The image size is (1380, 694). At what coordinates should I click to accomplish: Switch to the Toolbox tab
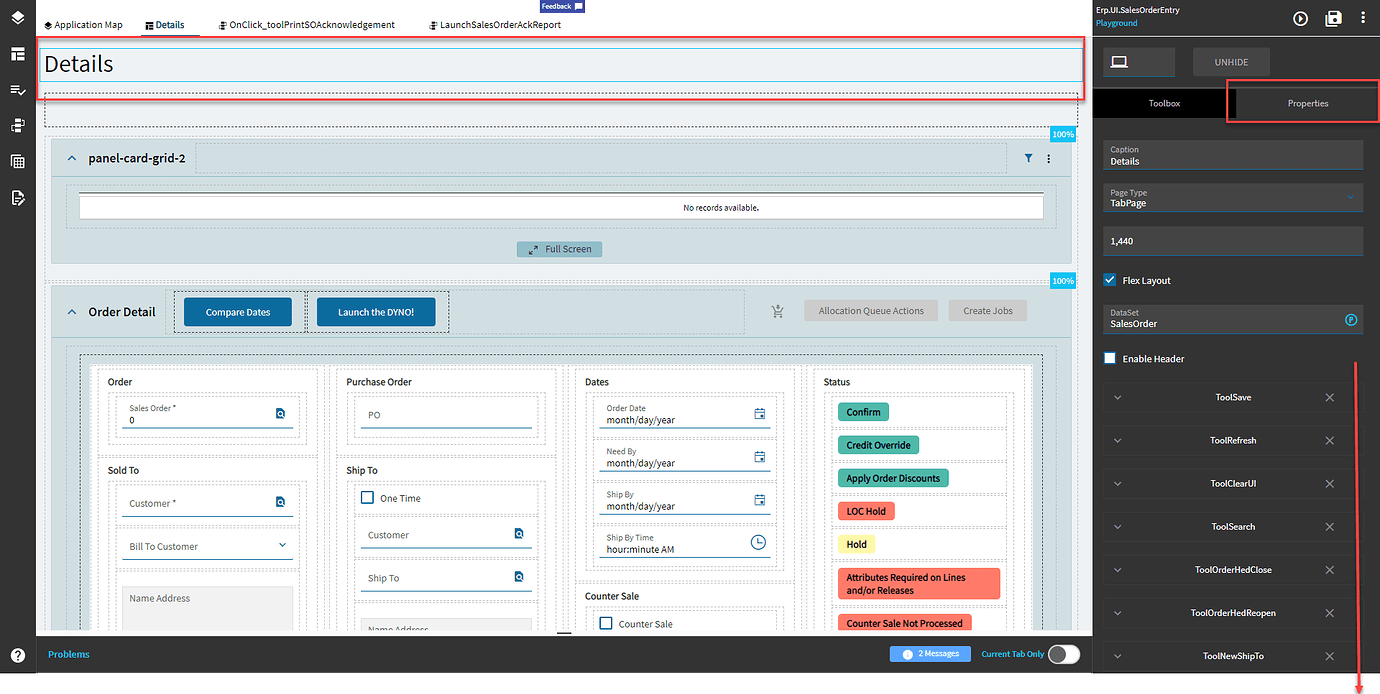tap(1163, 103)
